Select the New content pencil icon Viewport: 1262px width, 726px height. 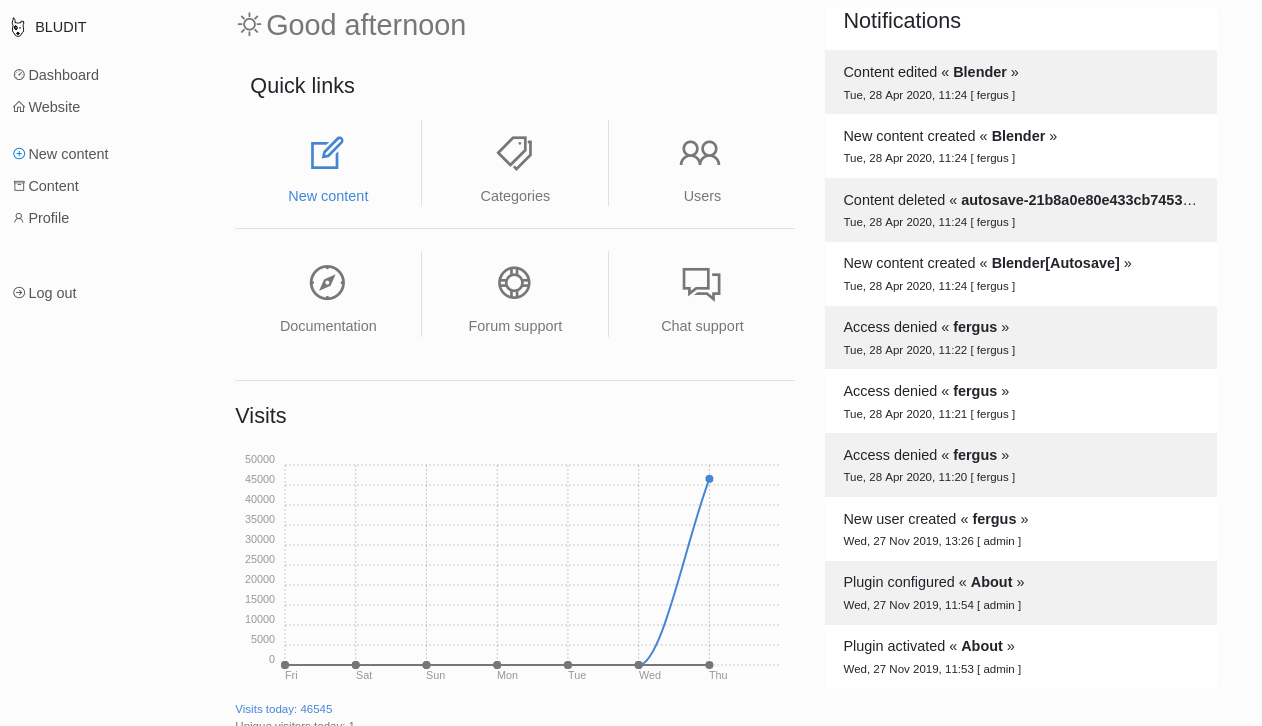point(328,151)
